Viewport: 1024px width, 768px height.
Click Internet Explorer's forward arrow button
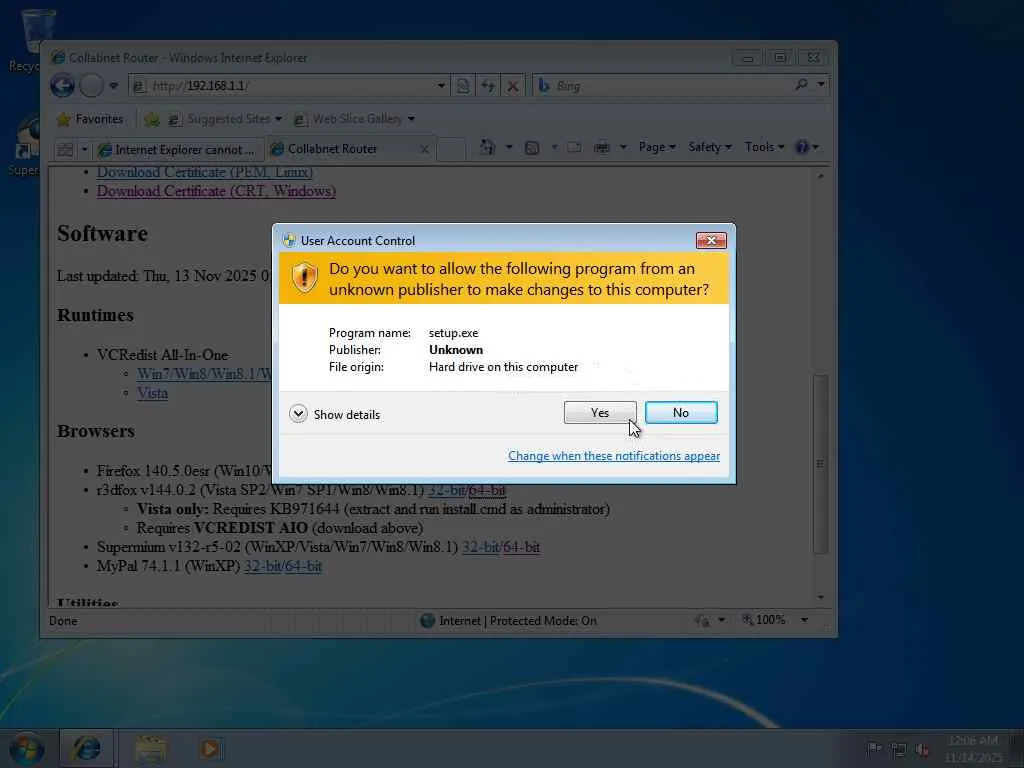click(x=91, y=86)
